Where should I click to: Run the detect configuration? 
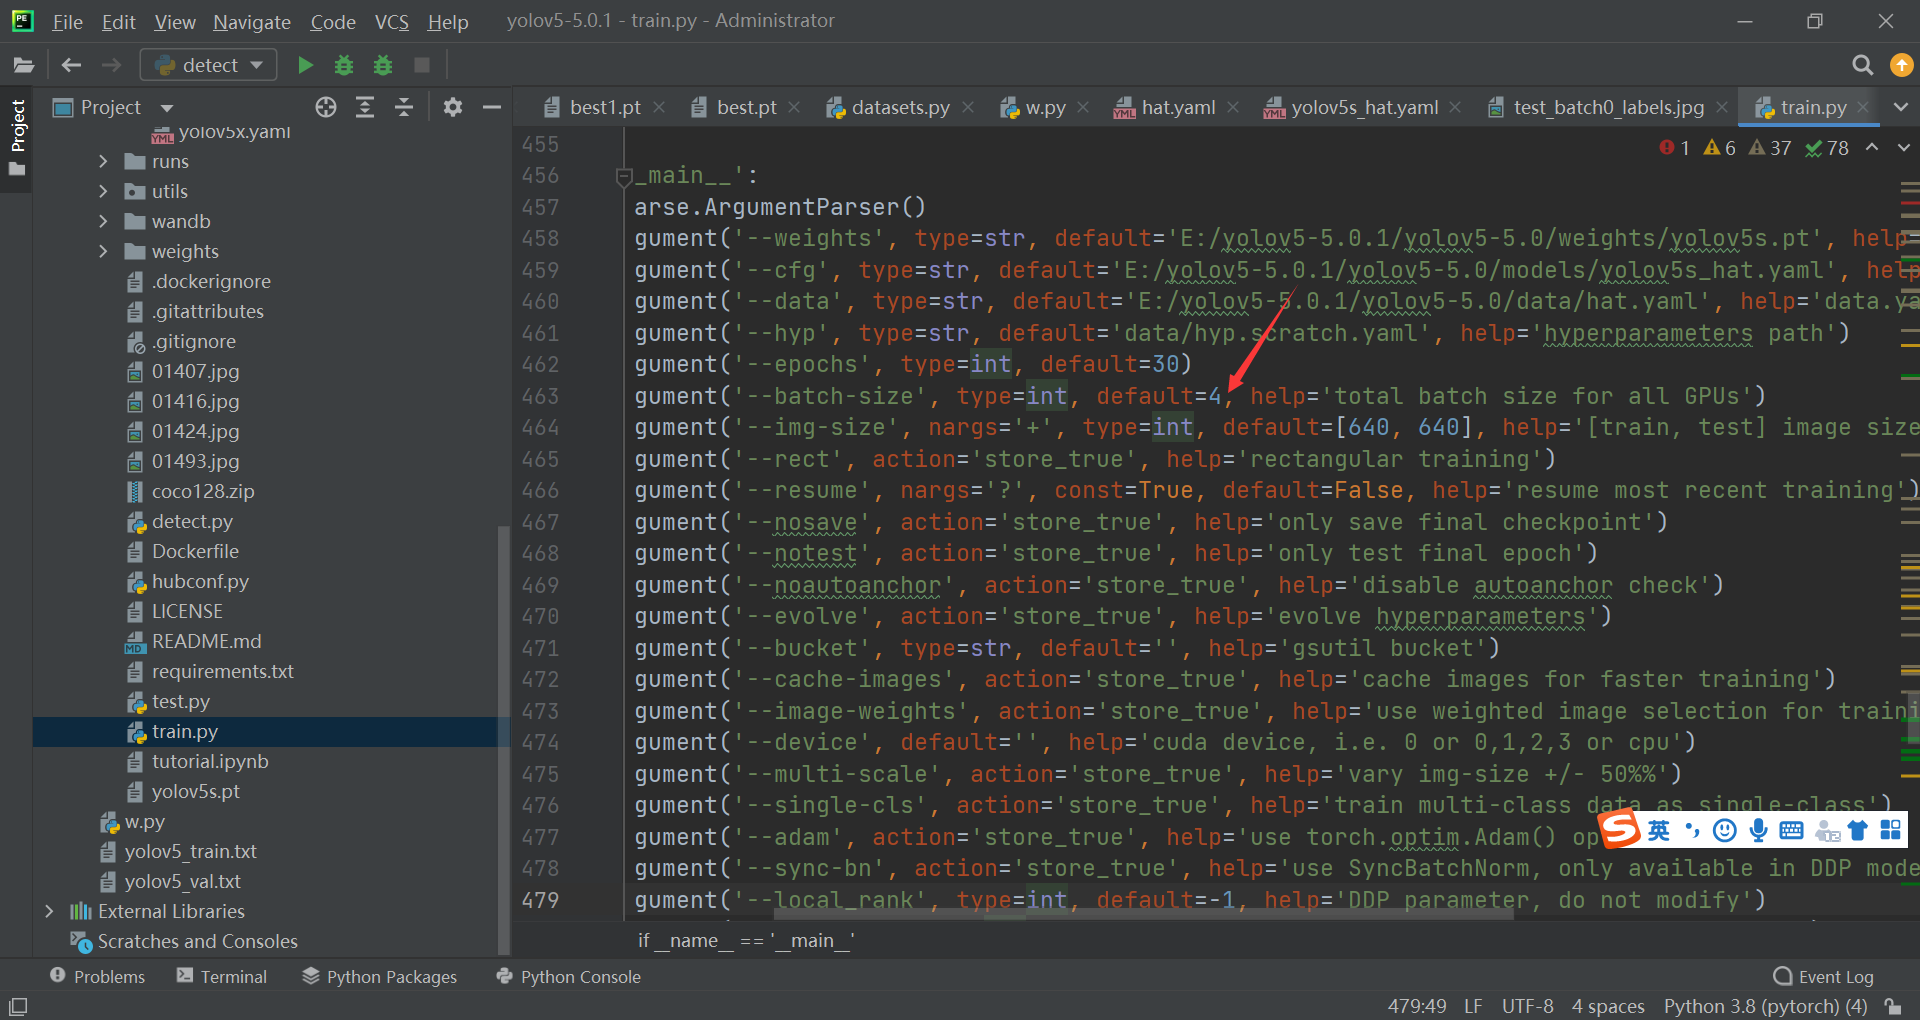[305, 65]
